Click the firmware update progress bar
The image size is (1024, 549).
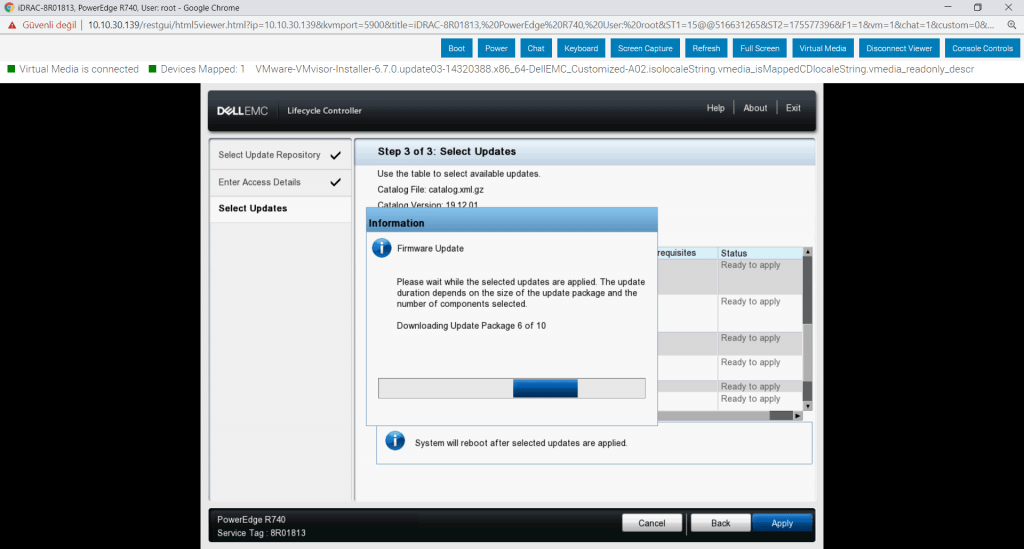tap(511, 388)
